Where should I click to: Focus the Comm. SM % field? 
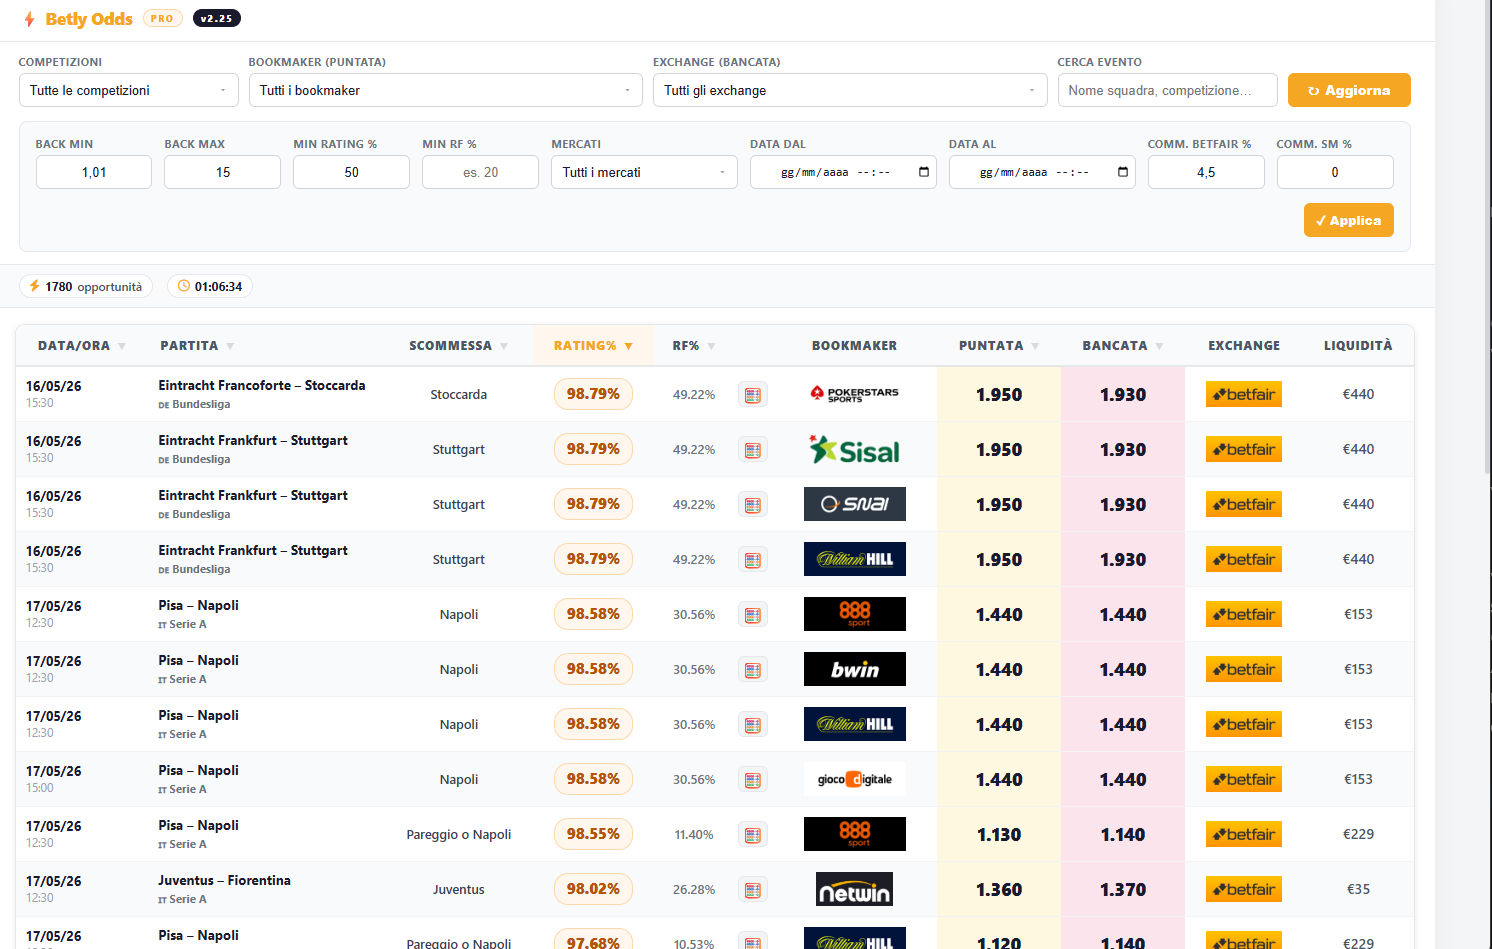tap(1335, 172)
